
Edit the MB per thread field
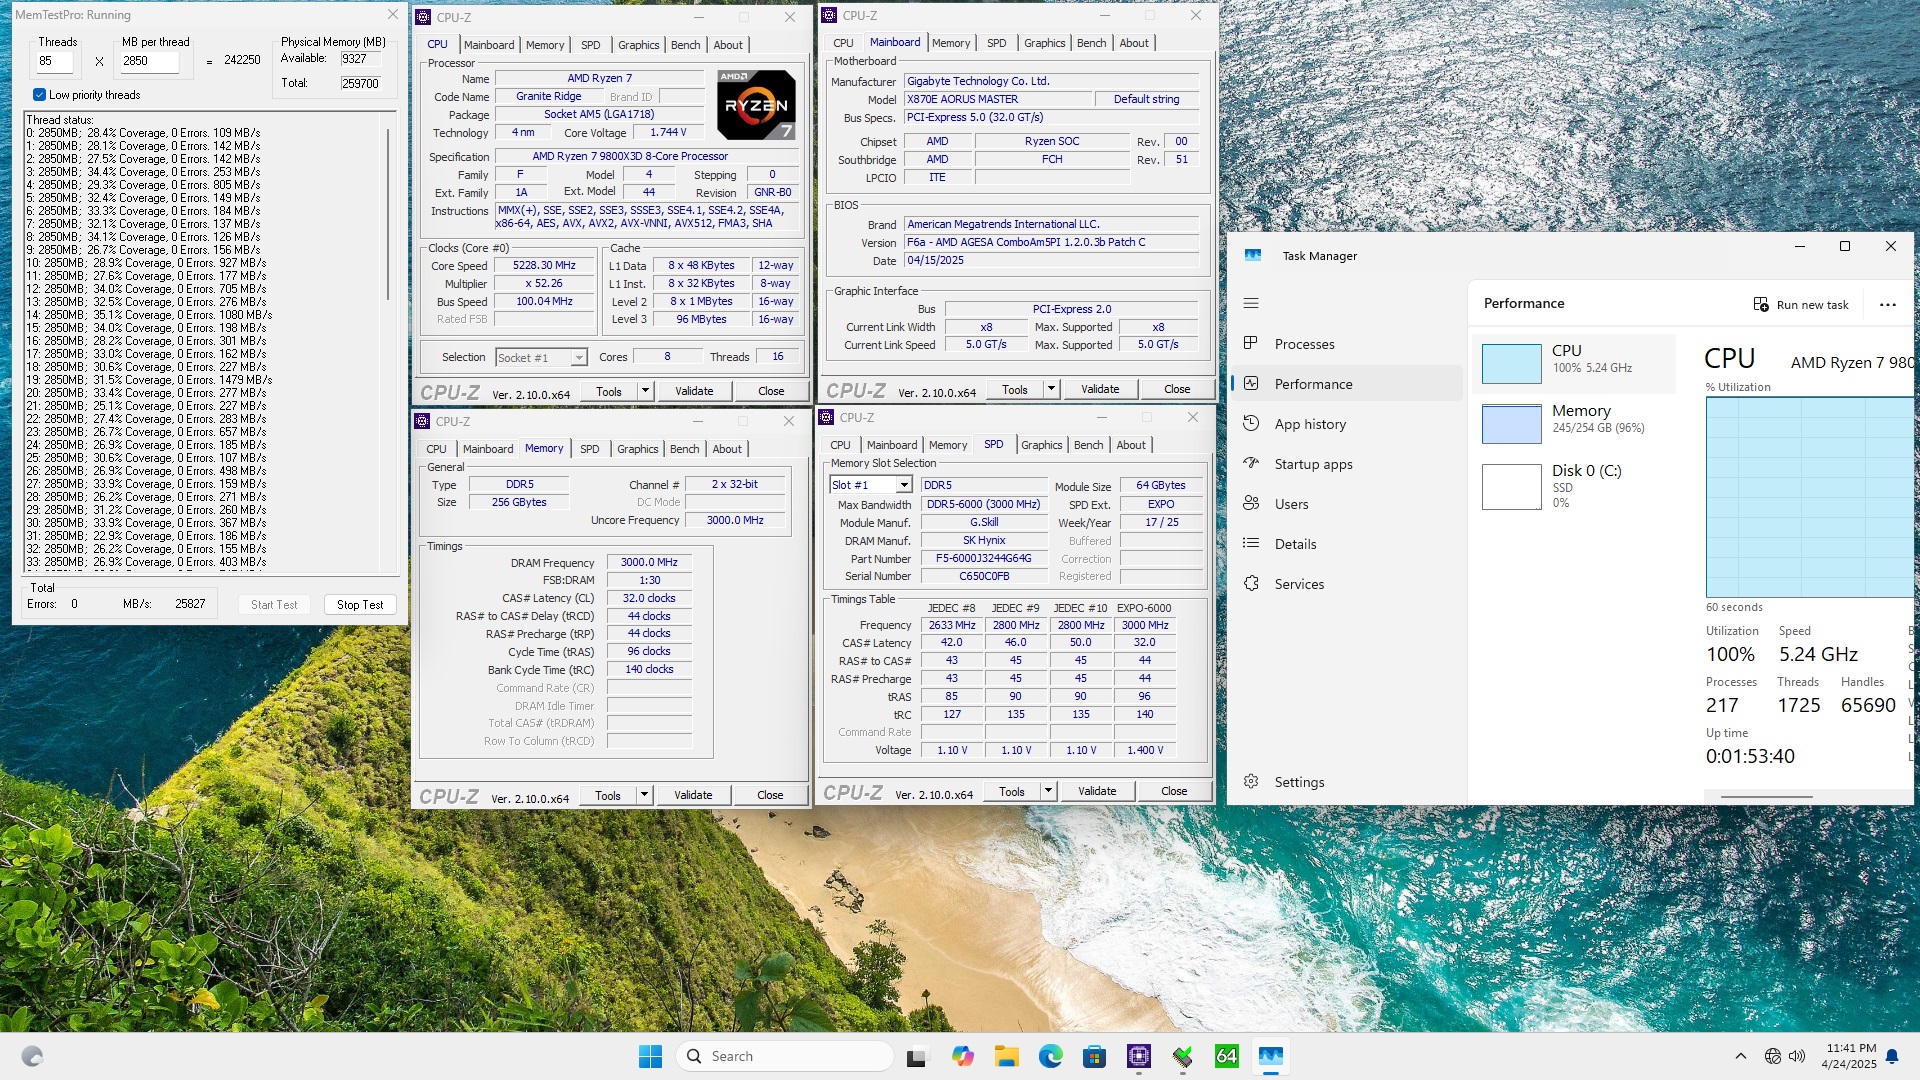pyautogui.click(x=150, y=61)
